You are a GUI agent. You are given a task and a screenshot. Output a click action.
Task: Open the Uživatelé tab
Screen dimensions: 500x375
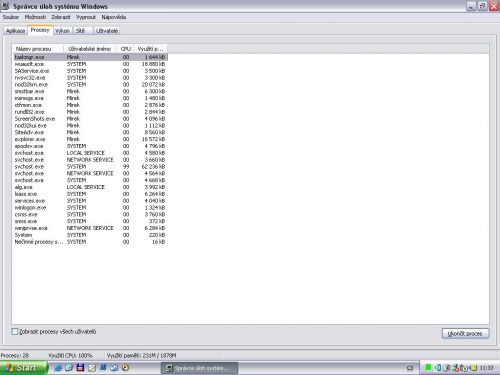coord(107,31)
